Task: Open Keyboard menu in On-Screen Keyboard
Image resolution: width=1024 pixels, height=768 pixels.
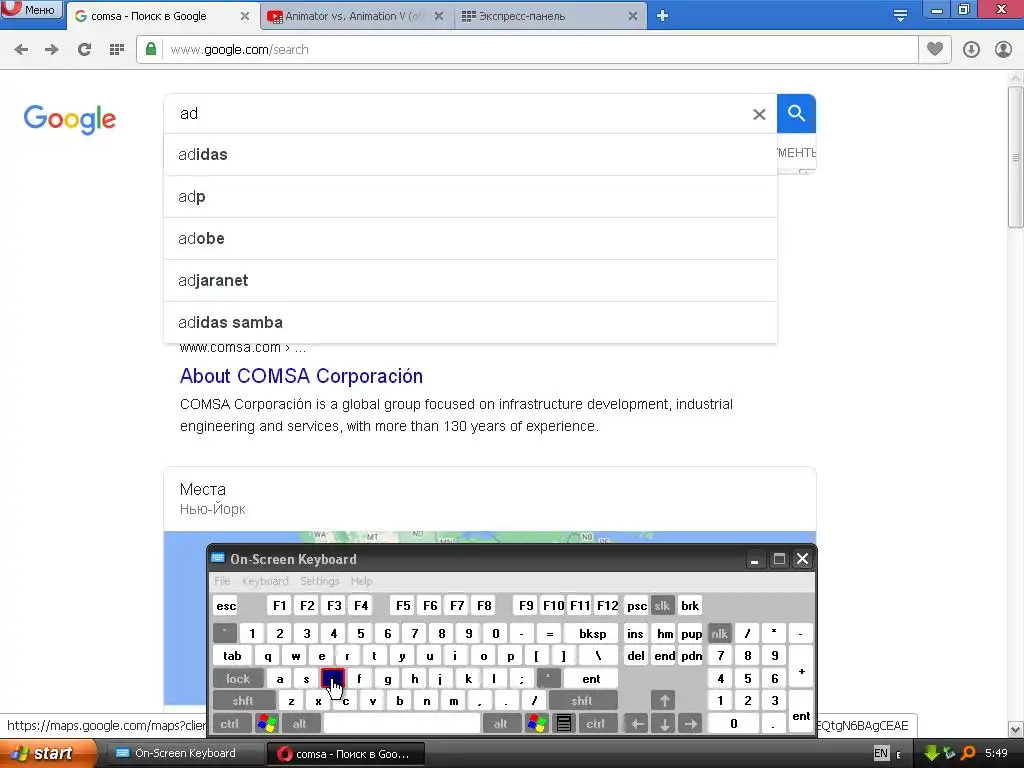Action: 265,581
